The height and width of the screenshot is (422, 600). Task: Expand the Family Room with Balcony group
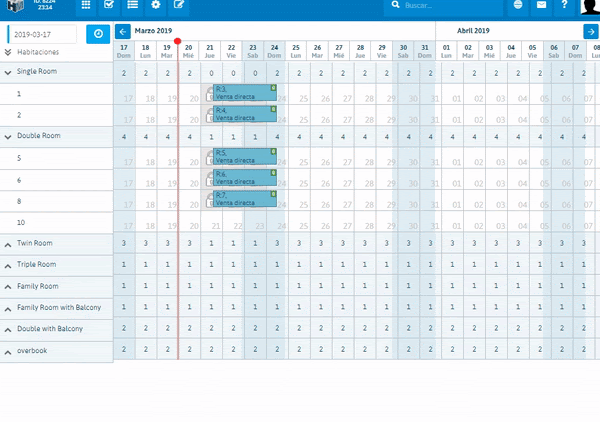pyautogui.click(x=8, y=307)
